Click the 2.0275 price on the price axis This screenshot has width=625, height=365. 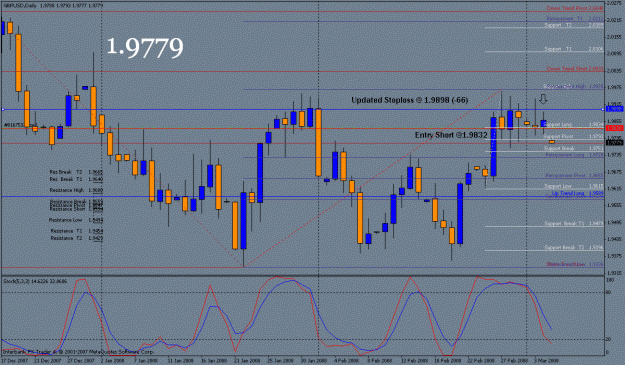[x=614, y=3]
